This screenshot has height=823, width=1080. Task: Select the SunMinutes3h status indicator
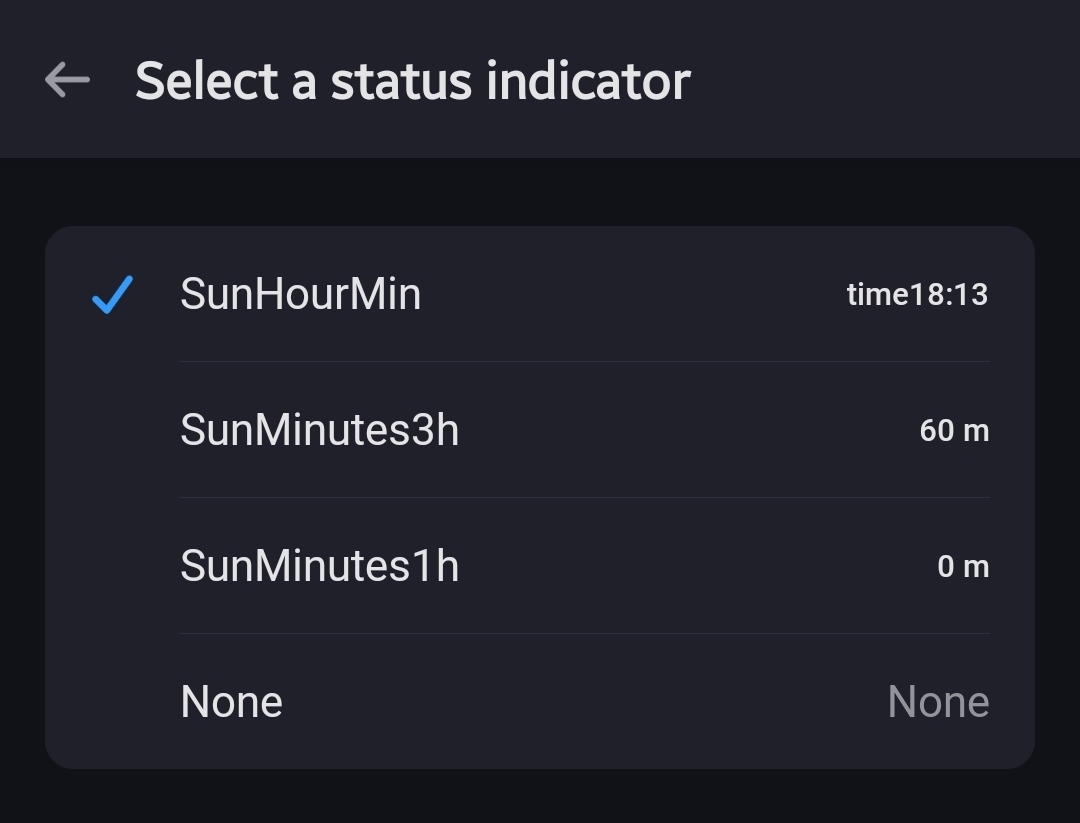540,430
